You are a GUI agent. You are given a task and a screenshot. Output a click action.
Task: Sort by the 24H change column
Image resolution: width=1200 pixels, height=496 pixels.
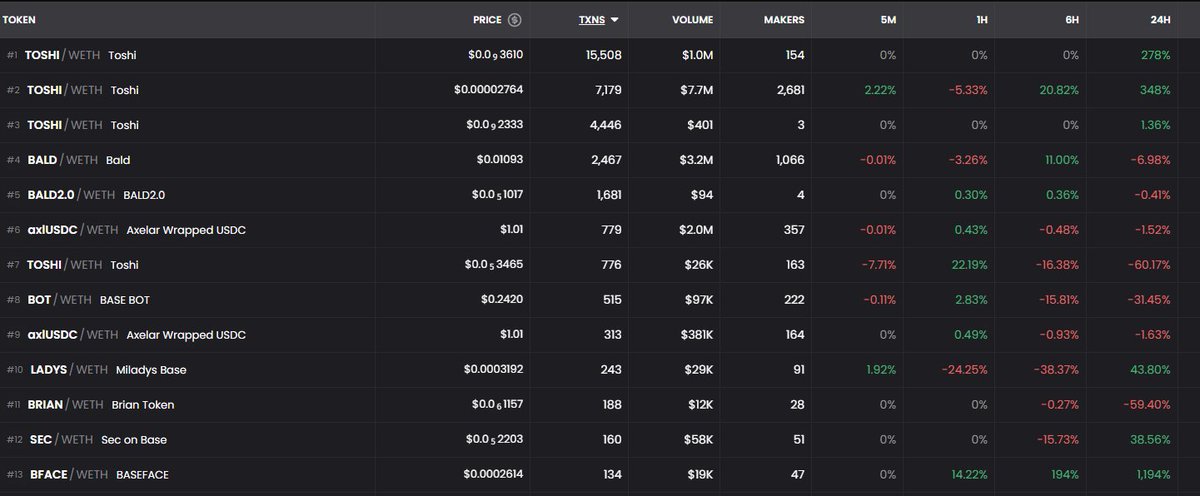[1160, 20]
